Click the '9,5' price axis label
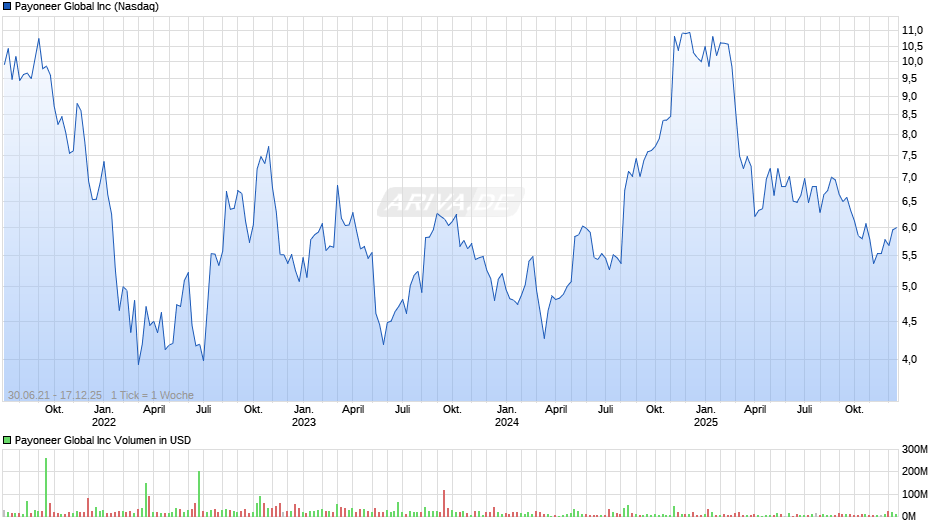This screenshot has height=526, width=940. coord(909,78)
